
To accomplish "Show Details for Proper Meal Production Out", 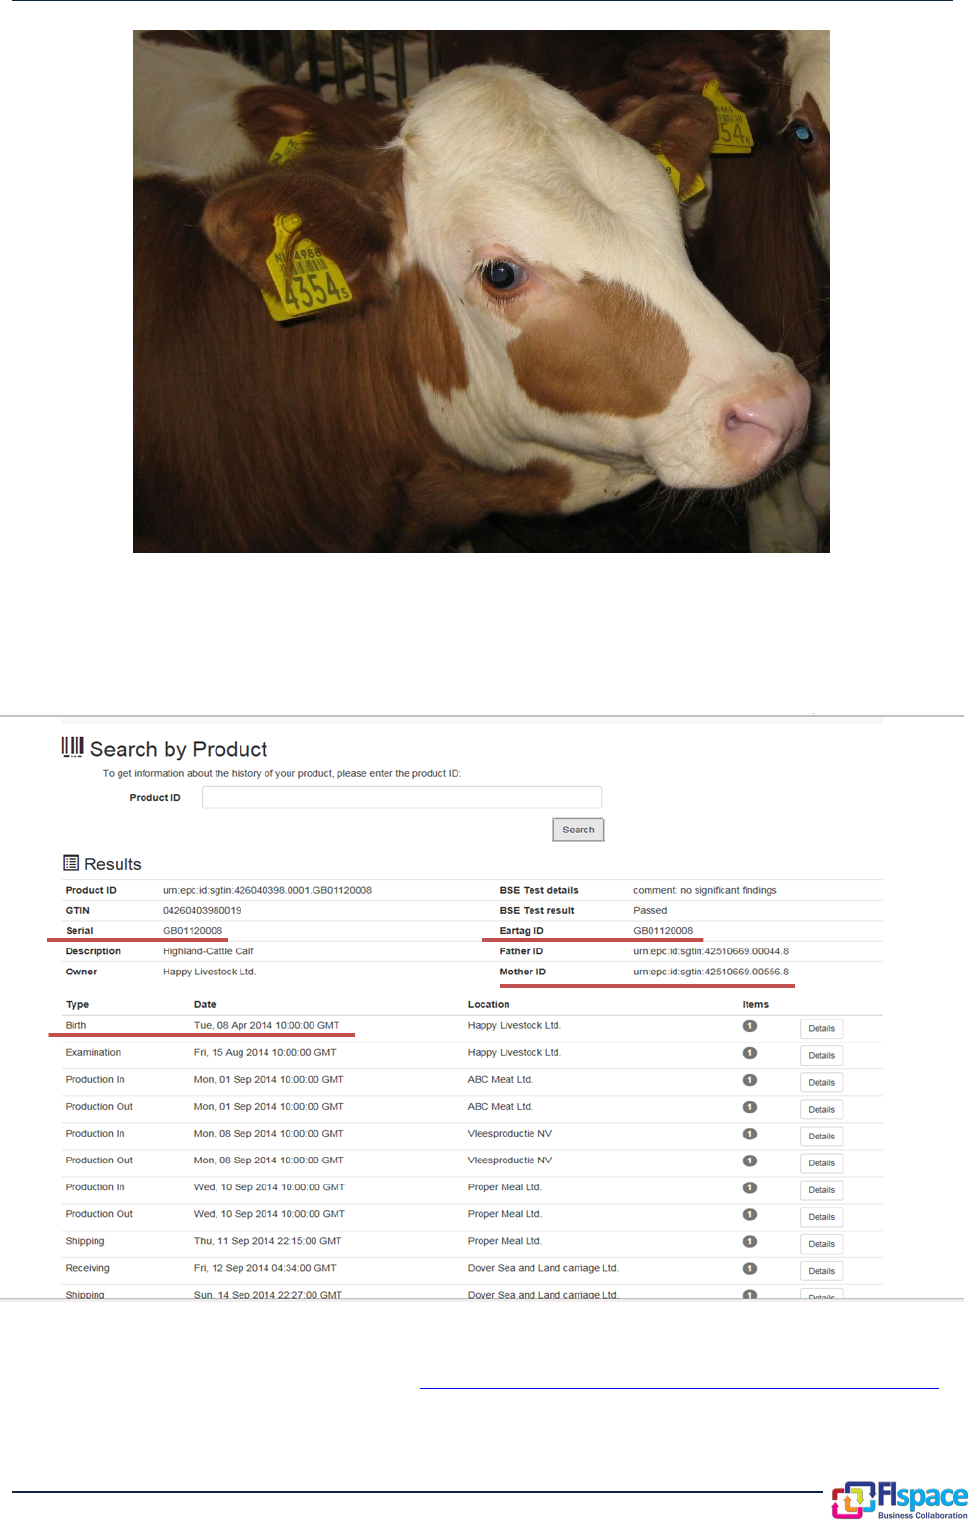I will click(821, 1217).
